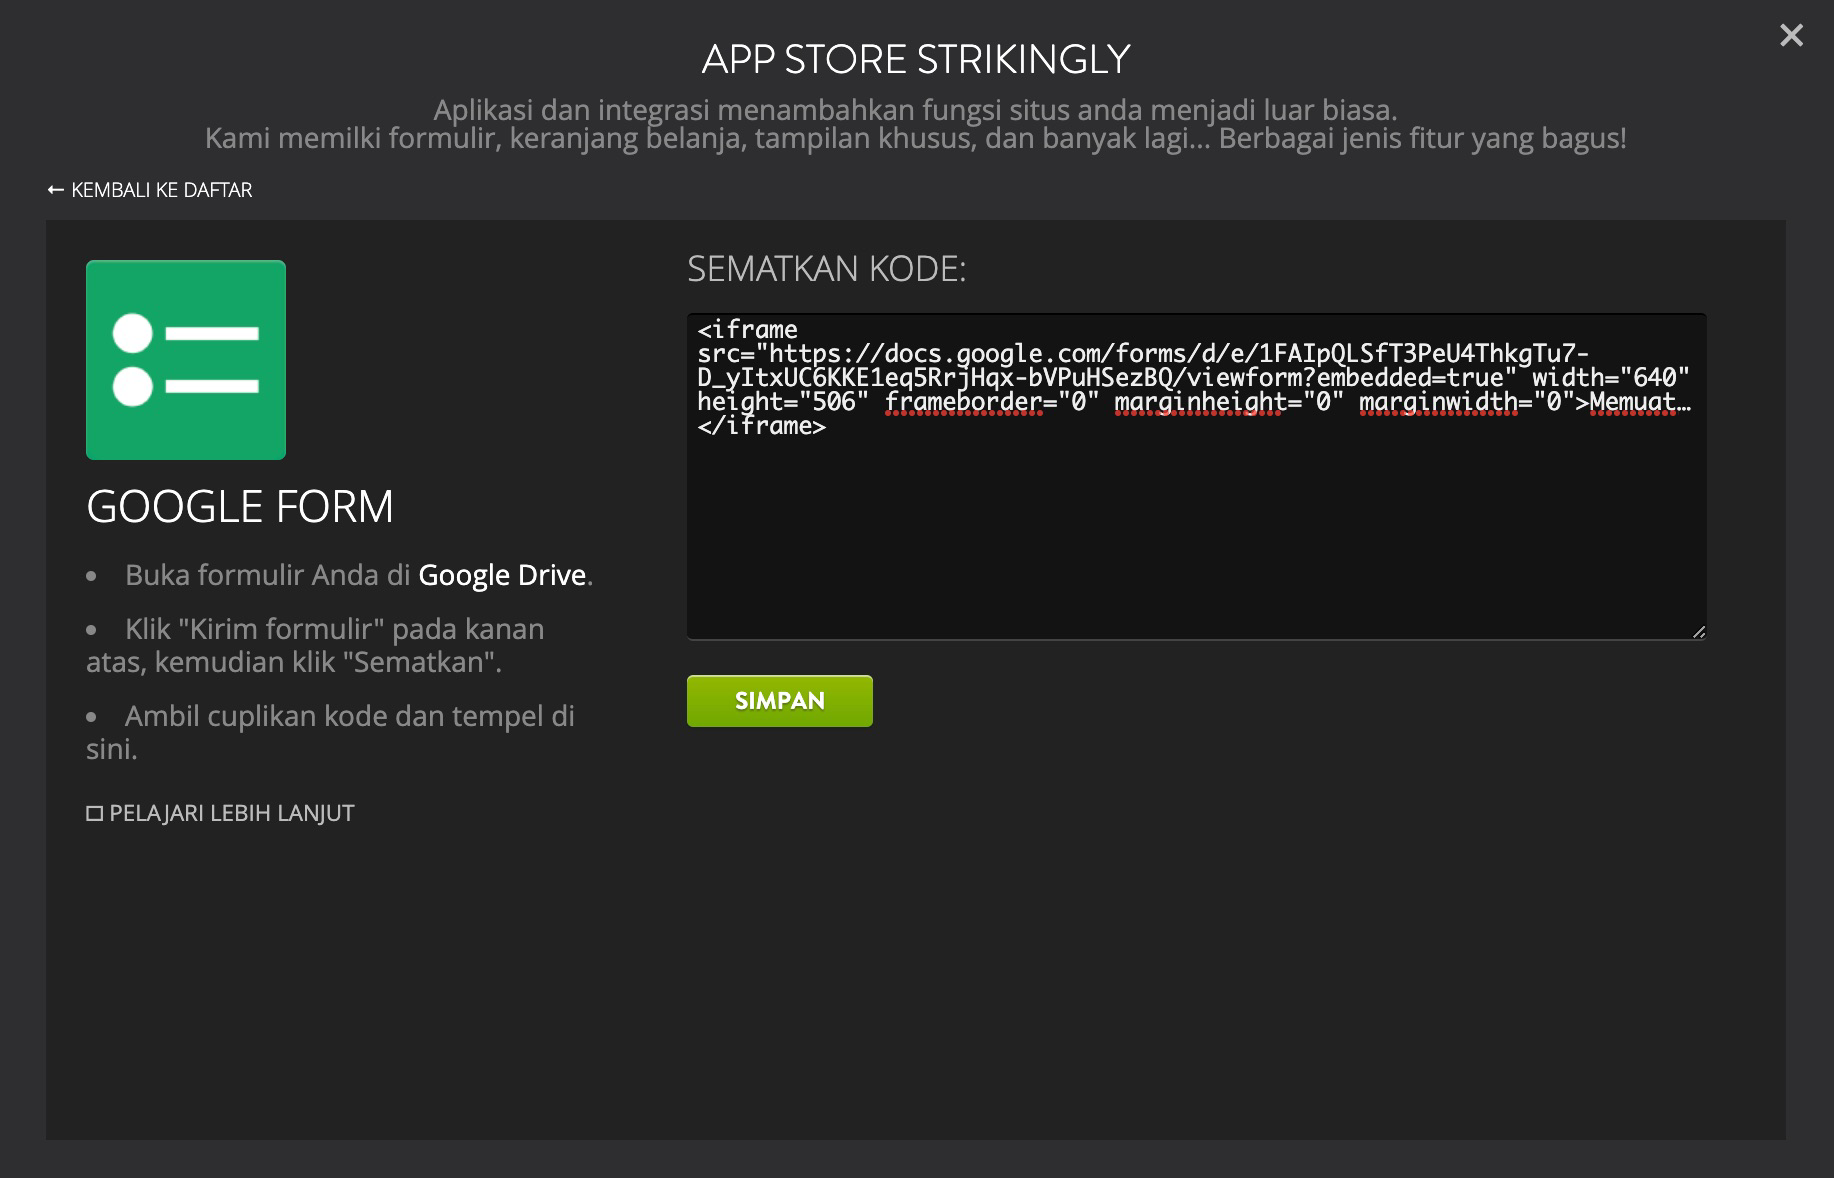Screen dimensions: 1834x1178
Task: Click the APP STORE STRIKINGLY title
Action: pyautogui.click(x=916, y=60)
